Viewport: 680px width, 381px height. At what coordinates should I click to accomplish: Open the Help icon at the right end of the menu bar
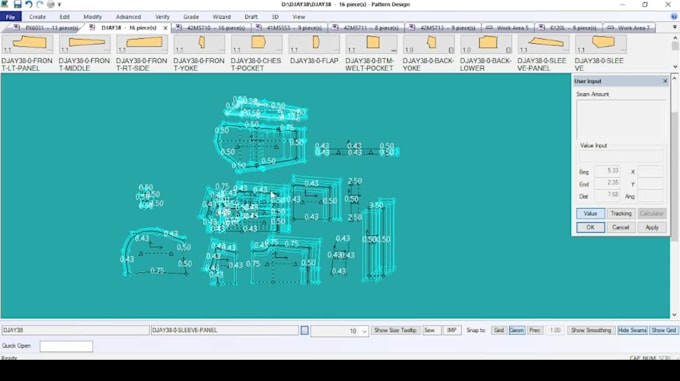(x=674, y=16)
